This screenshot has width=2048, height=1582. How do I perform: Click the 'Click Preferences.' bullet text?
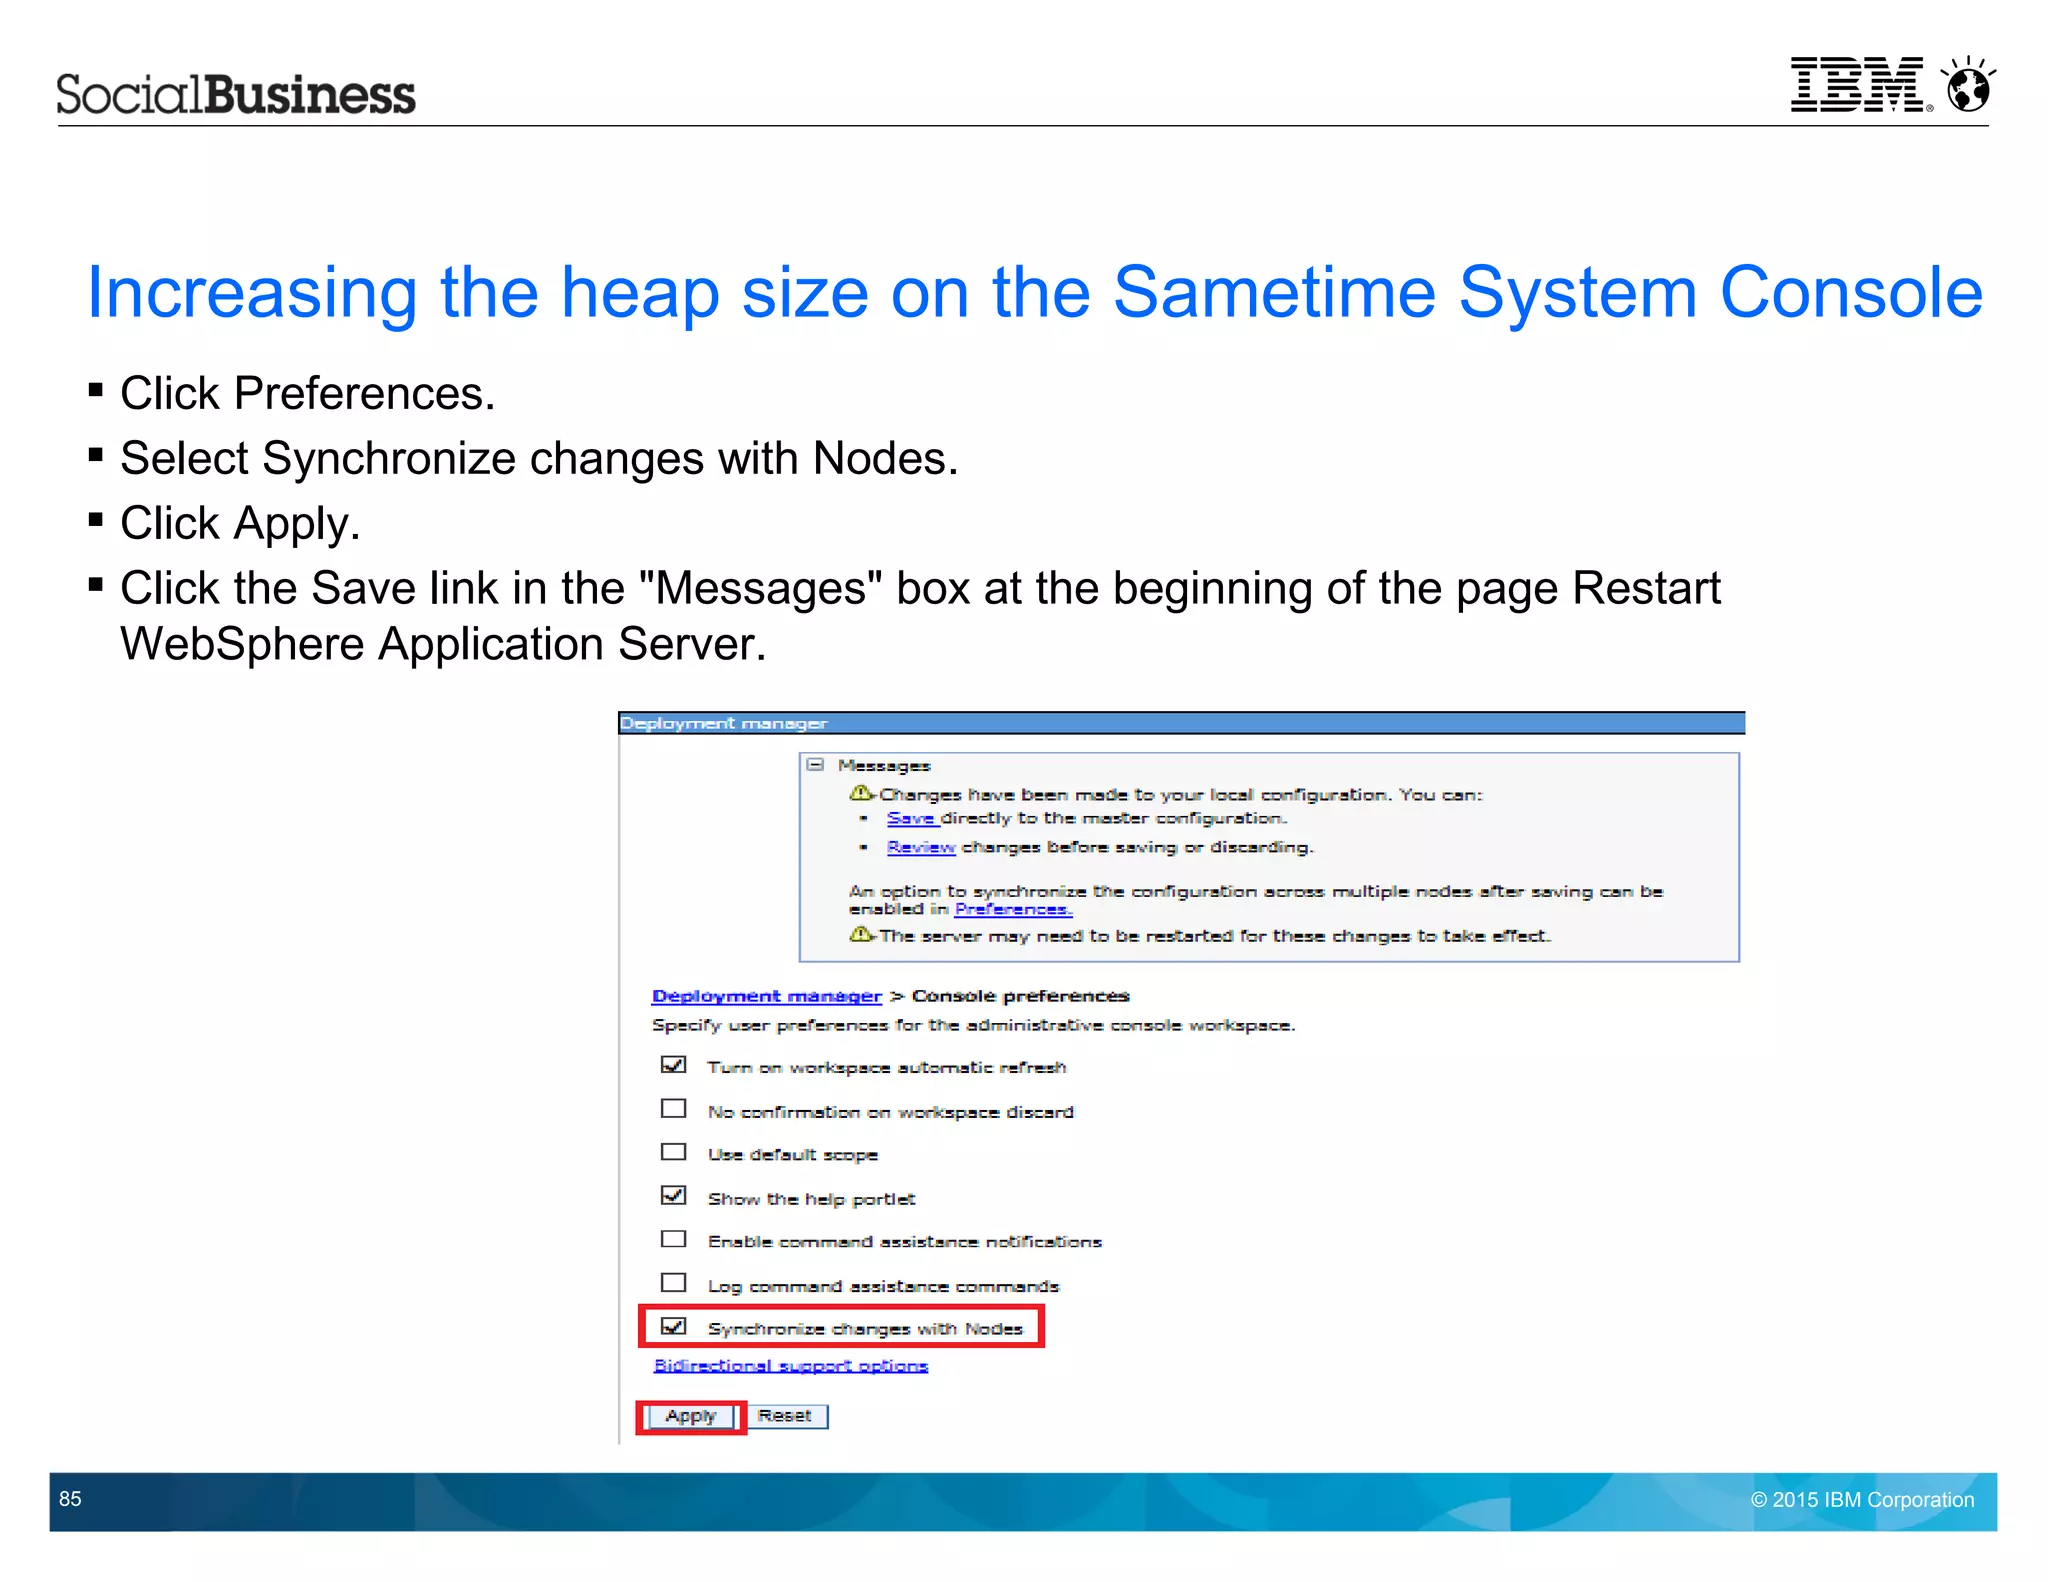click(308, 393)
